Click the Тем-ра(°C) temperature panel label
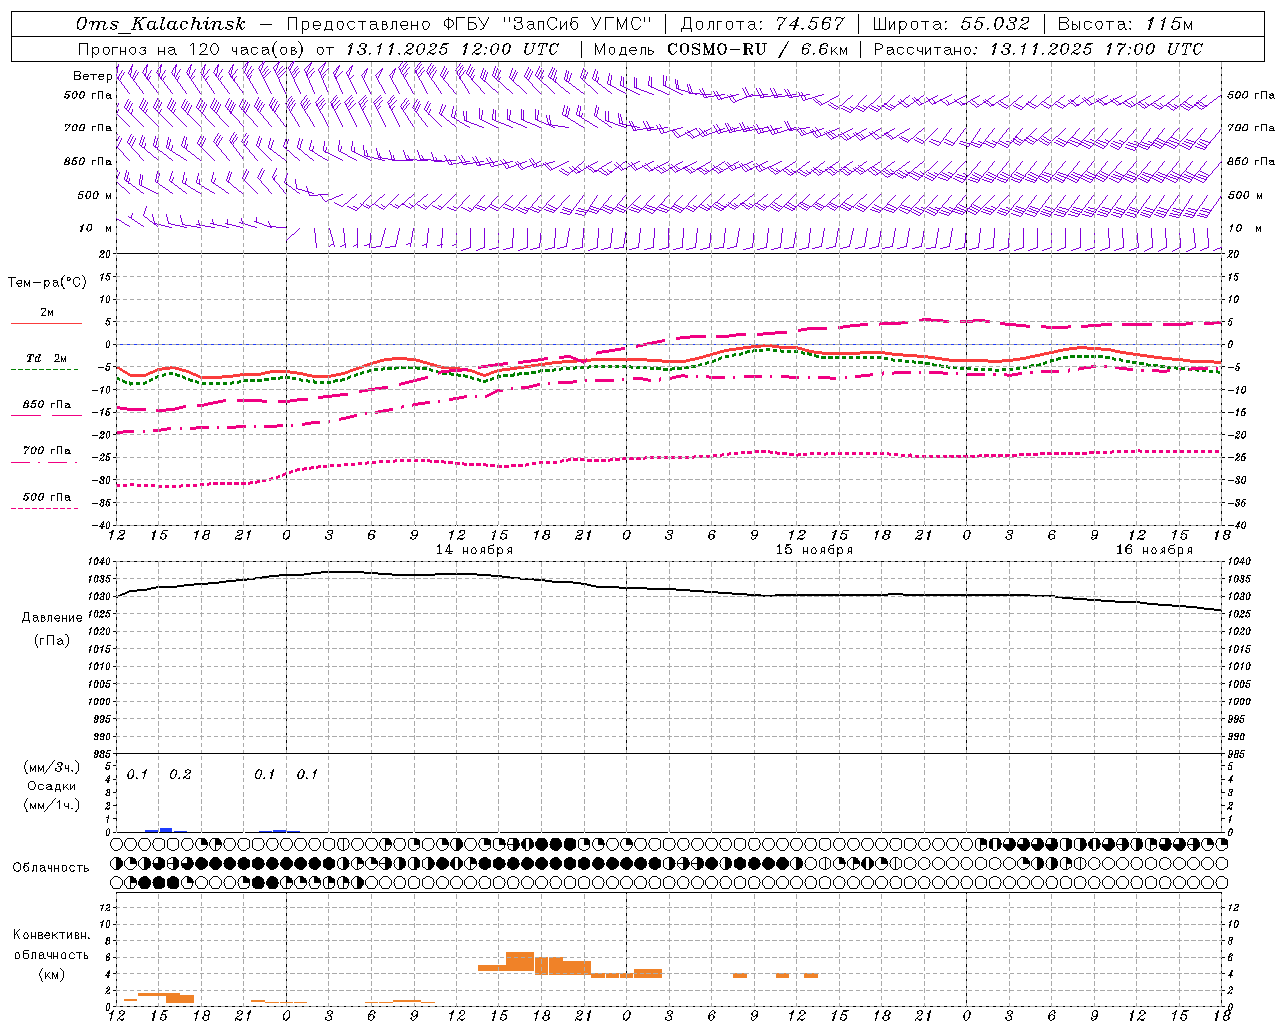This screenshot has height=1024, width=1280. coord(48,283)
